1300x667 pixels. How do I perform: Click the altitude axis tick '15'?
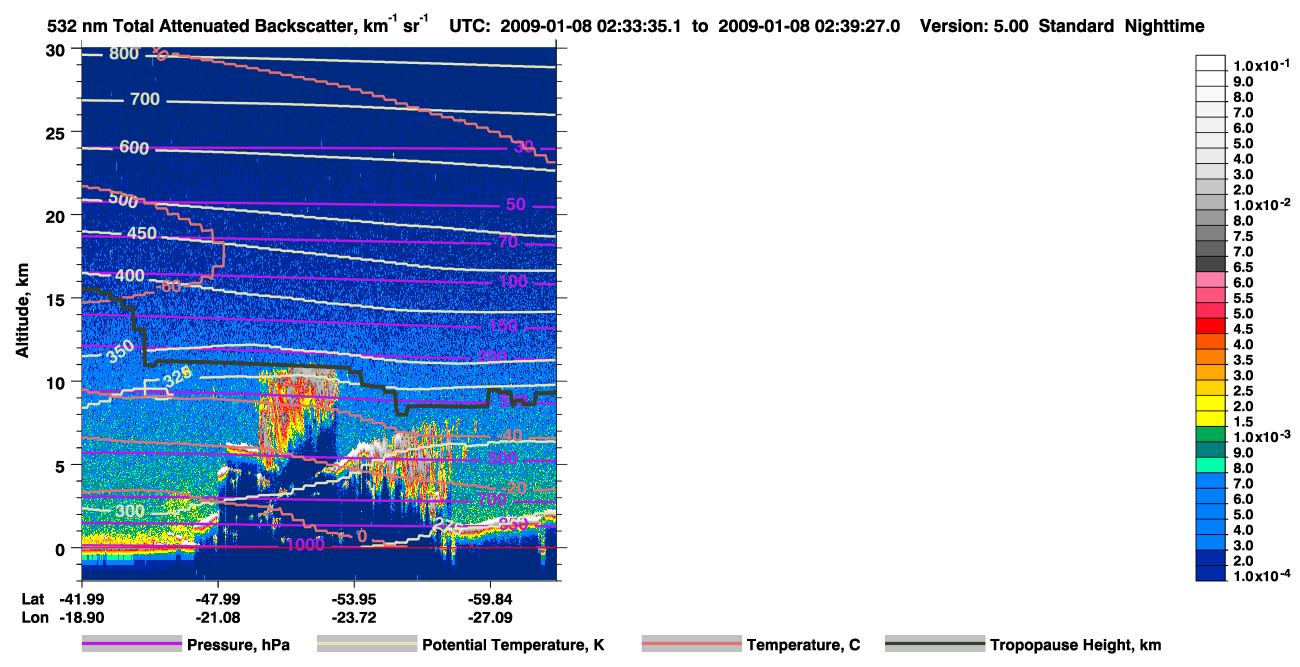pos(57,298)
